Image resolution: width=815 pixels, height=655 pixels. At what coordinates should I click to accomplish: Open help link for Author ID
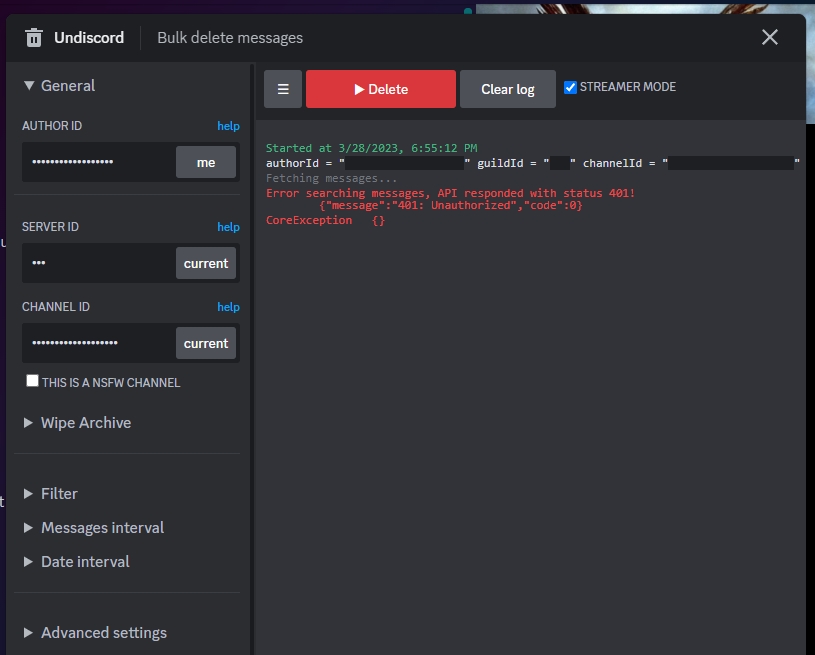point(228,126)
